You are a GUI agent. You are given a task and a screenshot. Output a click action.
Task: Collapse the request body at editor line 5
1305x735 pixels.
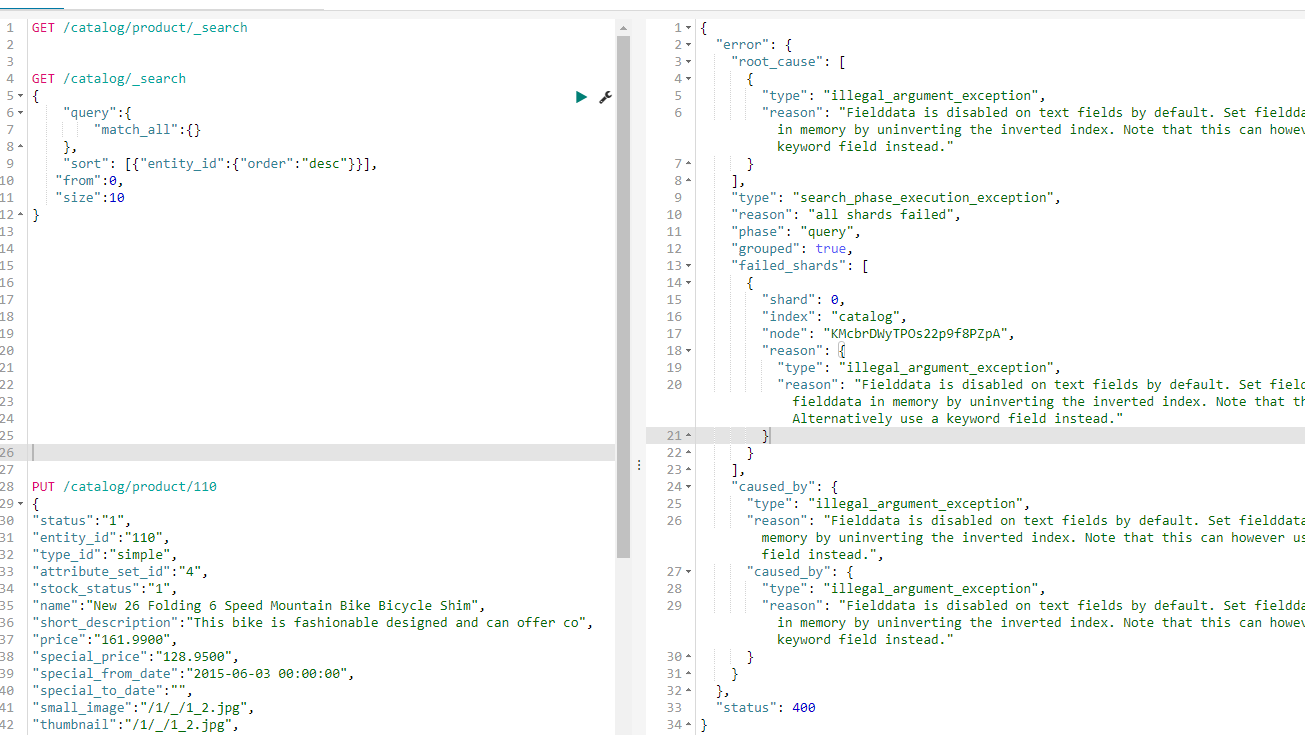click(x=21, y=96)
